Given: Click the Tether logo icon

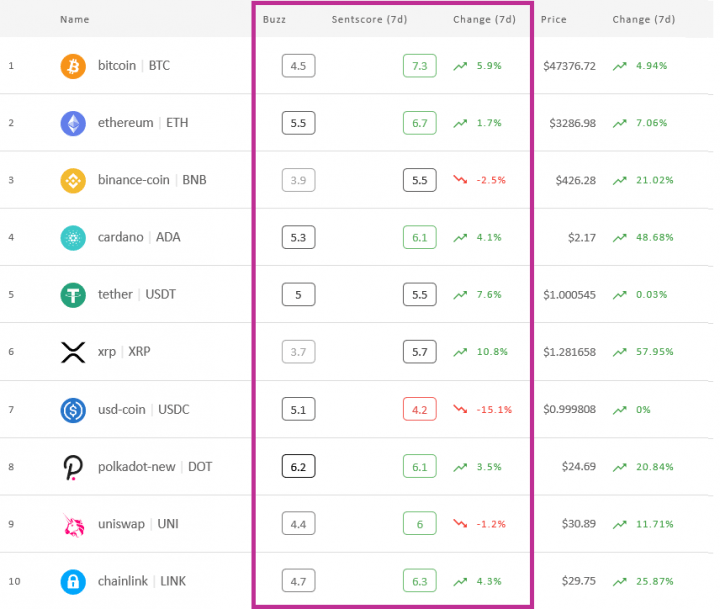Looking at the screenshot, I should click(x=73, y=295).
